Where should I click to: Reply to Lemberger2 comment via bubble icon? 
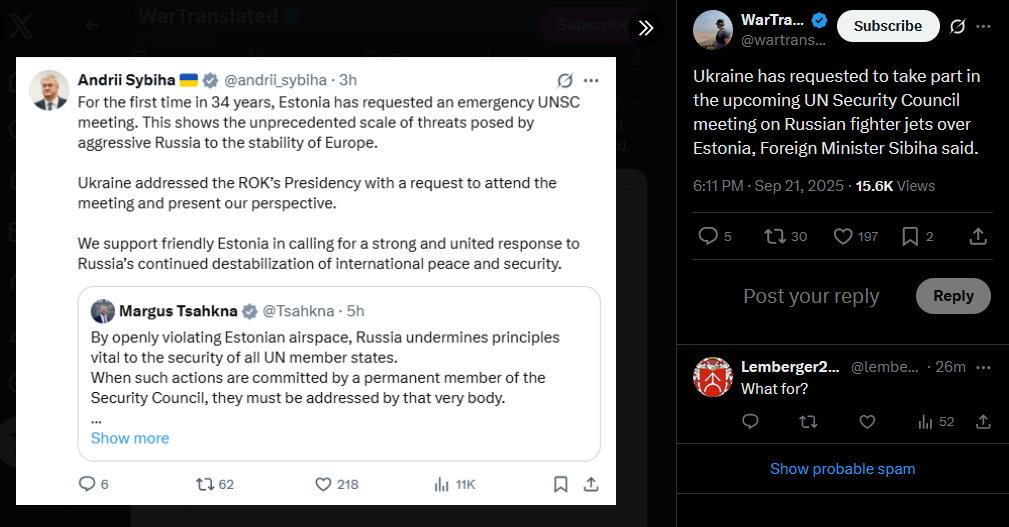point(750,421)
